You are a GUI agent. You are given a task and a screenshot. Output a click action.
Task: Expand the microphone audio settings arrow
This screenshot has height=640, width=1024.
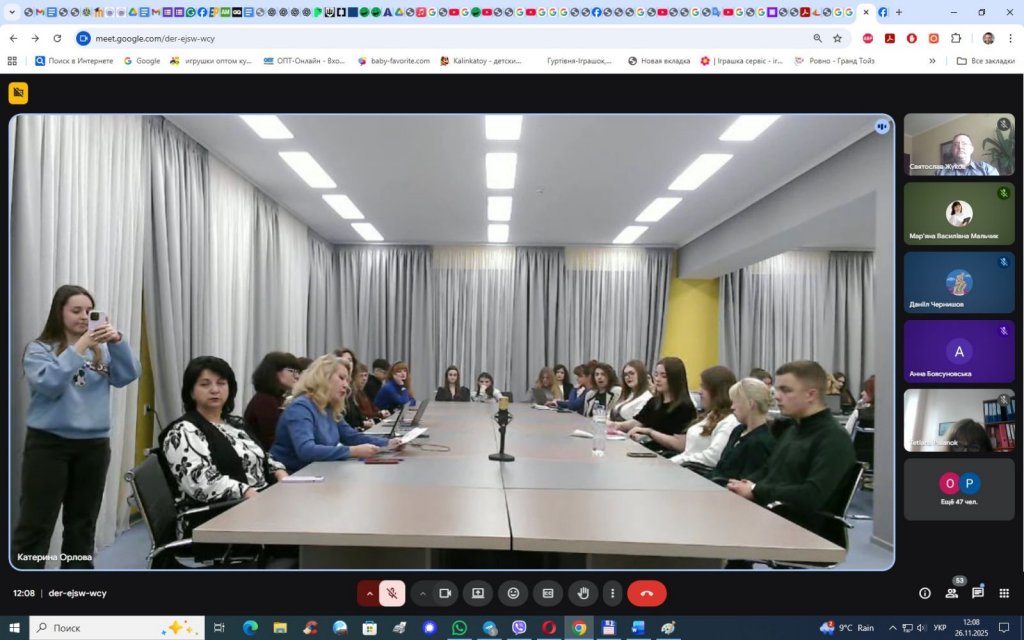[369, 593]
